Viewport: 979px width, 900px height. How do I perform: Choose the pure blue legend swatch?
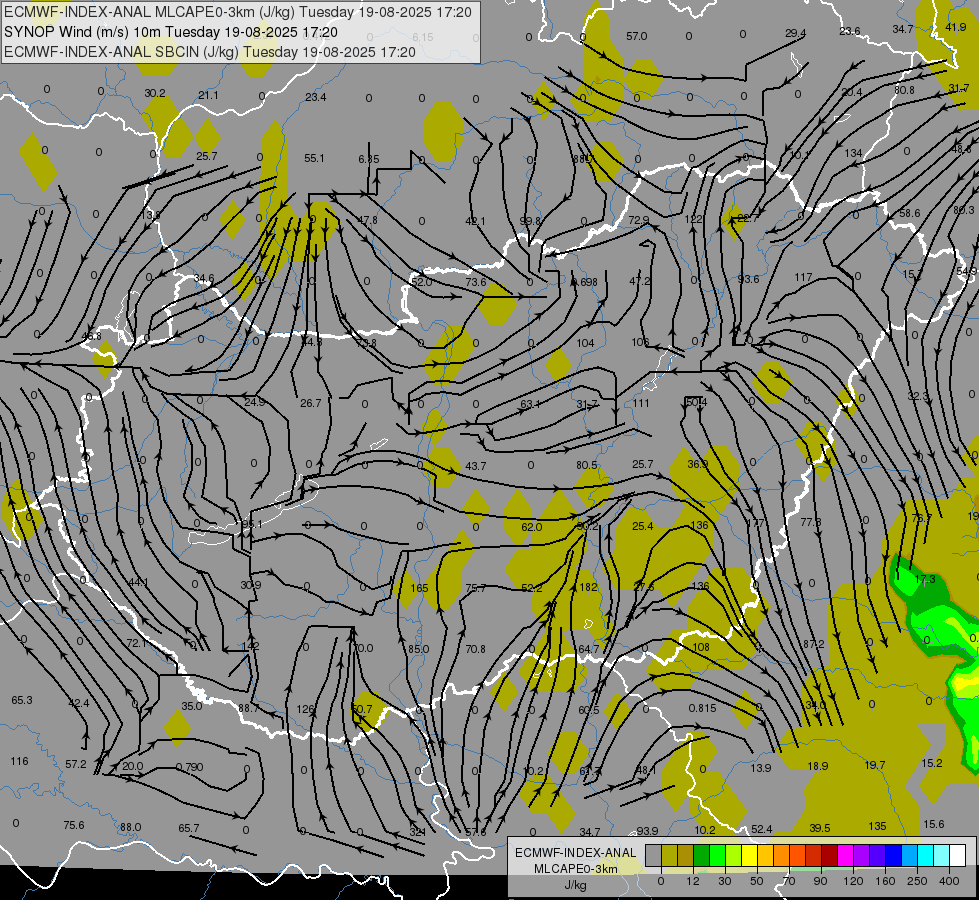click(x=893, y=856)
